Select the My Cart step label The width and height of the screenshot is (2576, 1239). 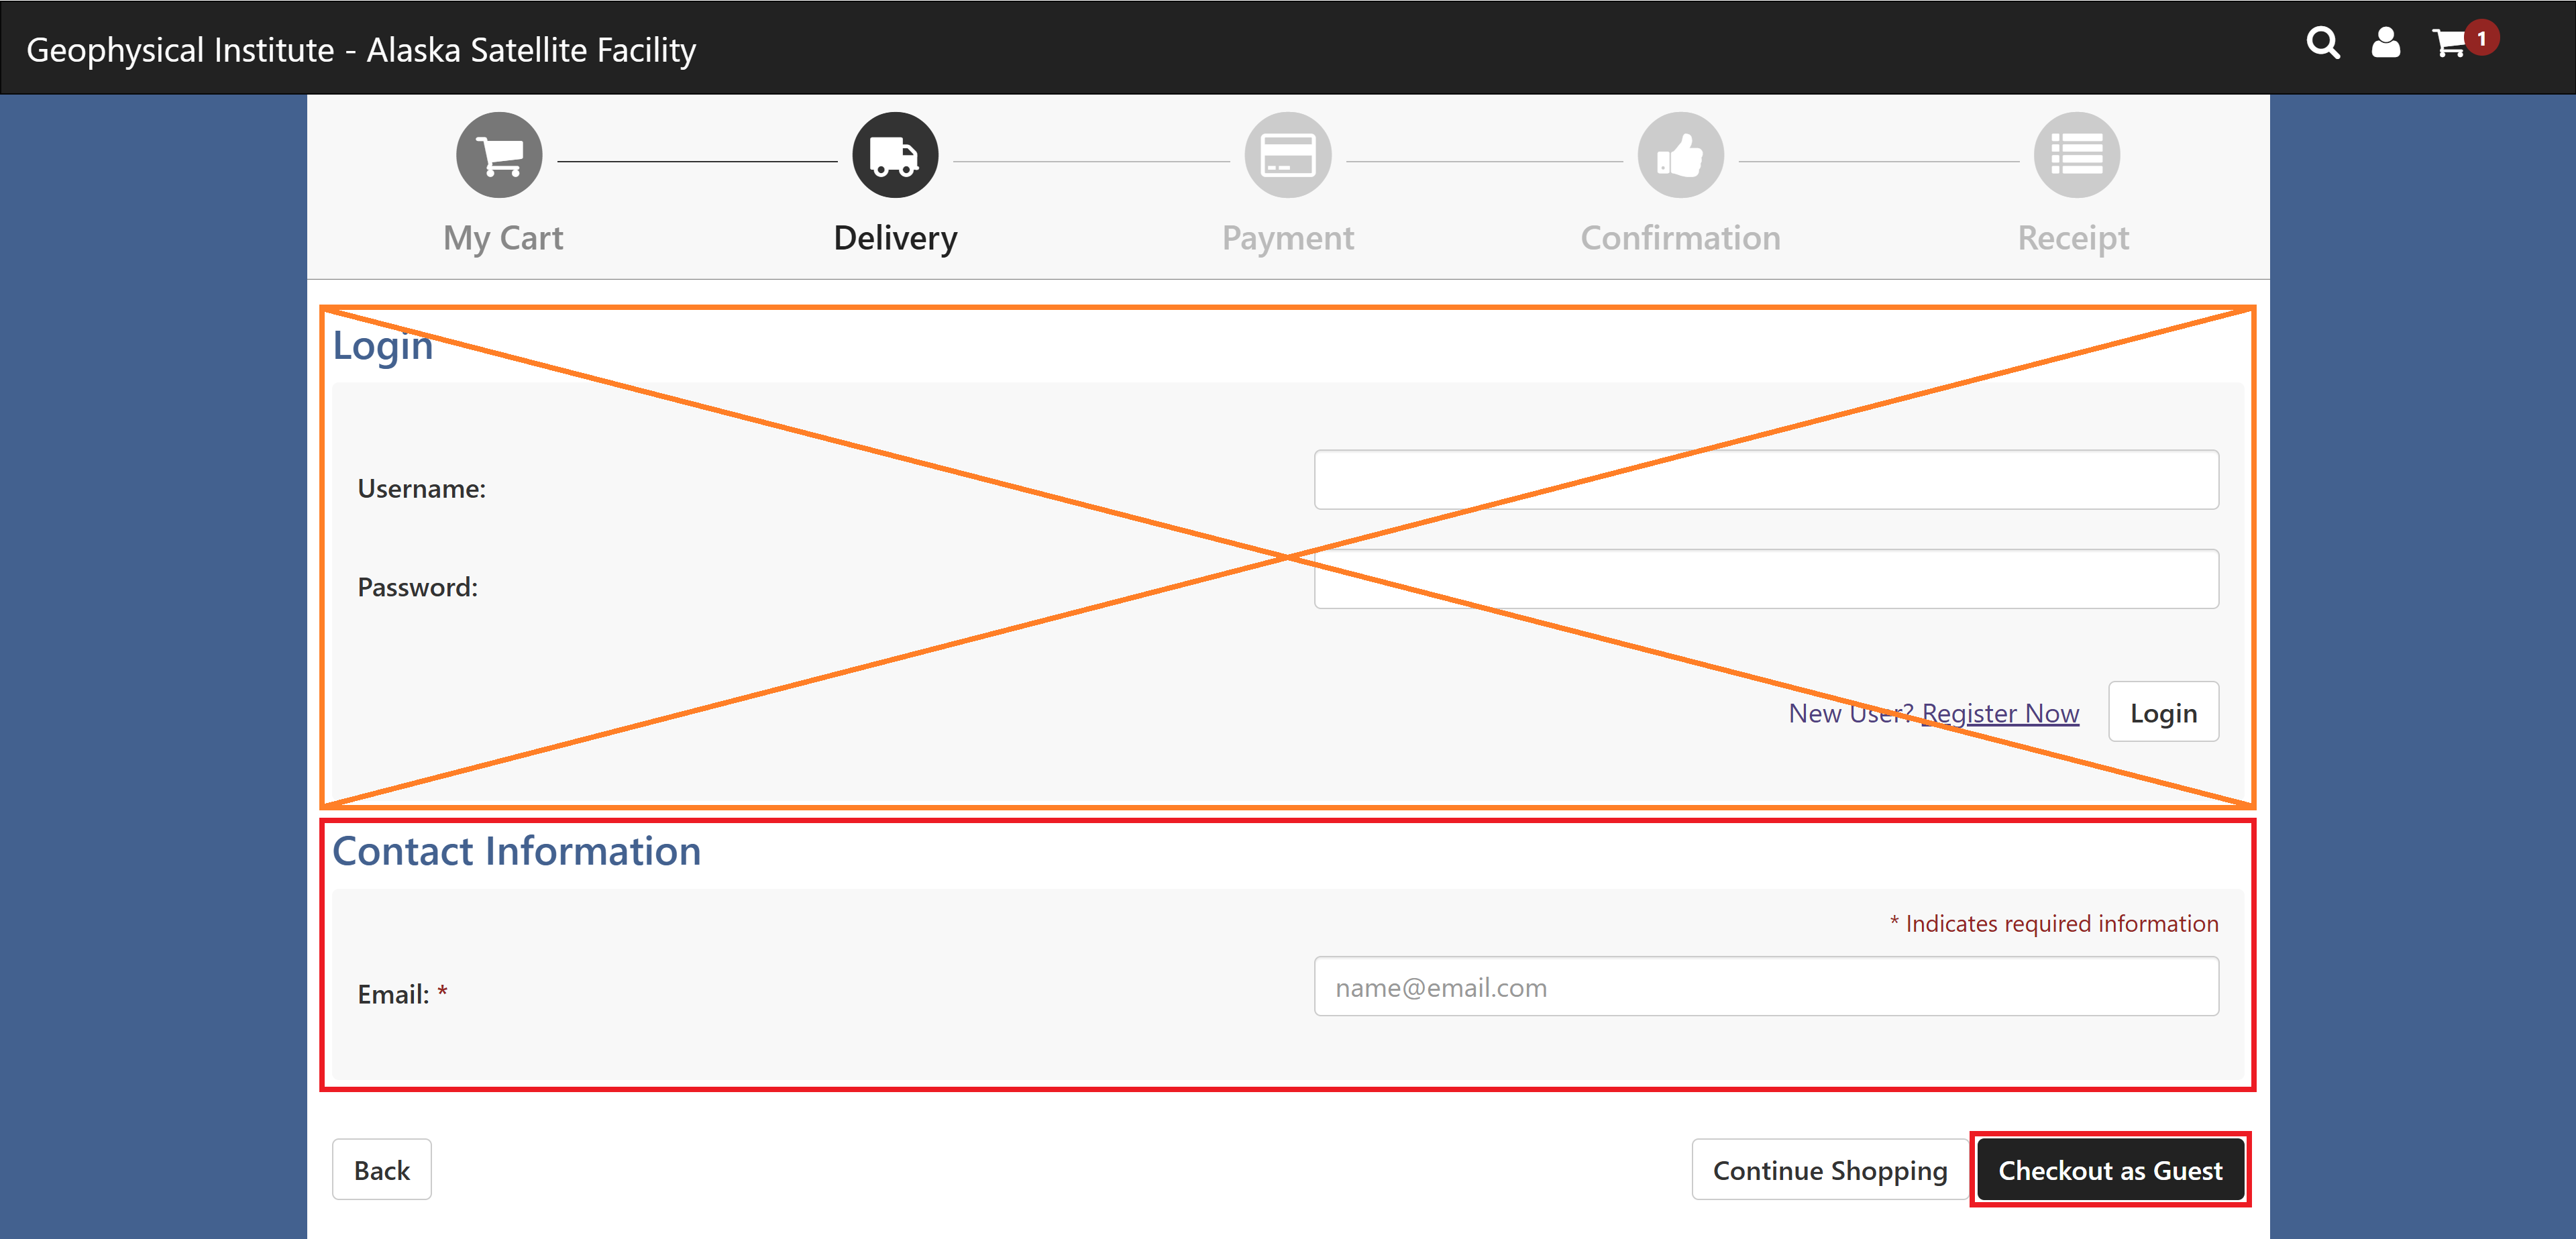[x=503, y=238]
